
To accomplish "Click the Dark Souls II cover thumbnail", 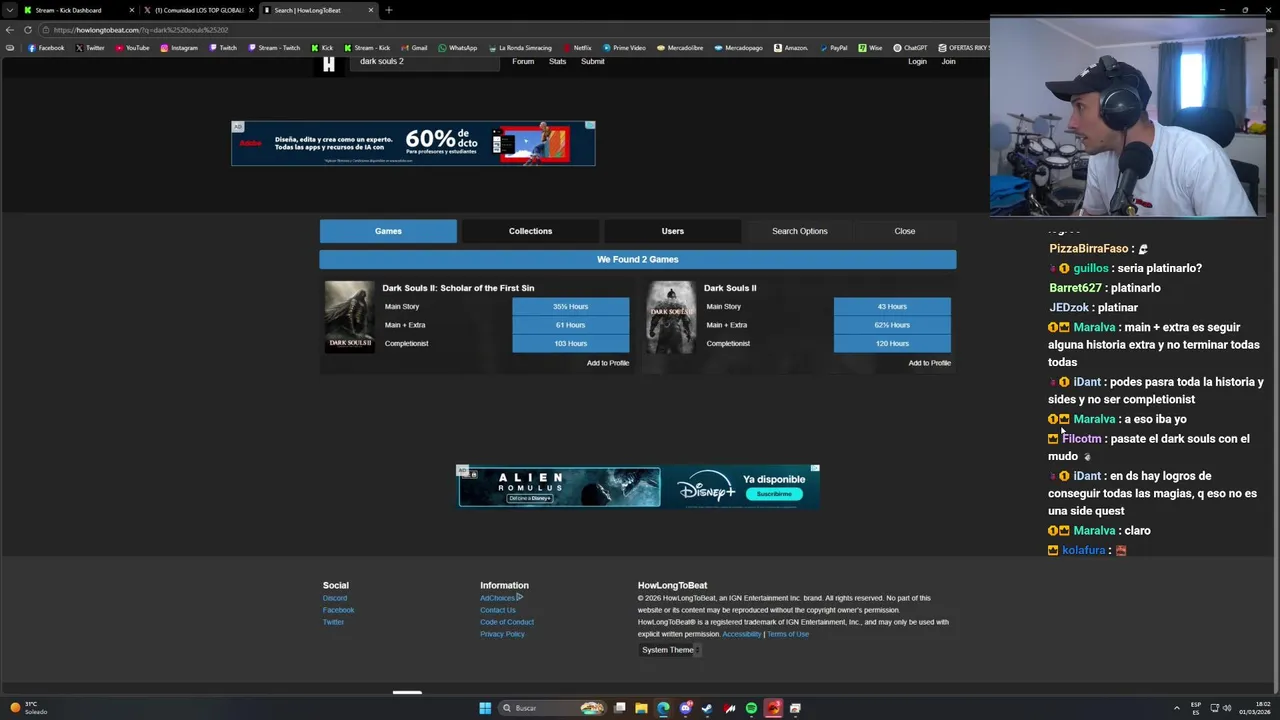I will tap(671, 317).
